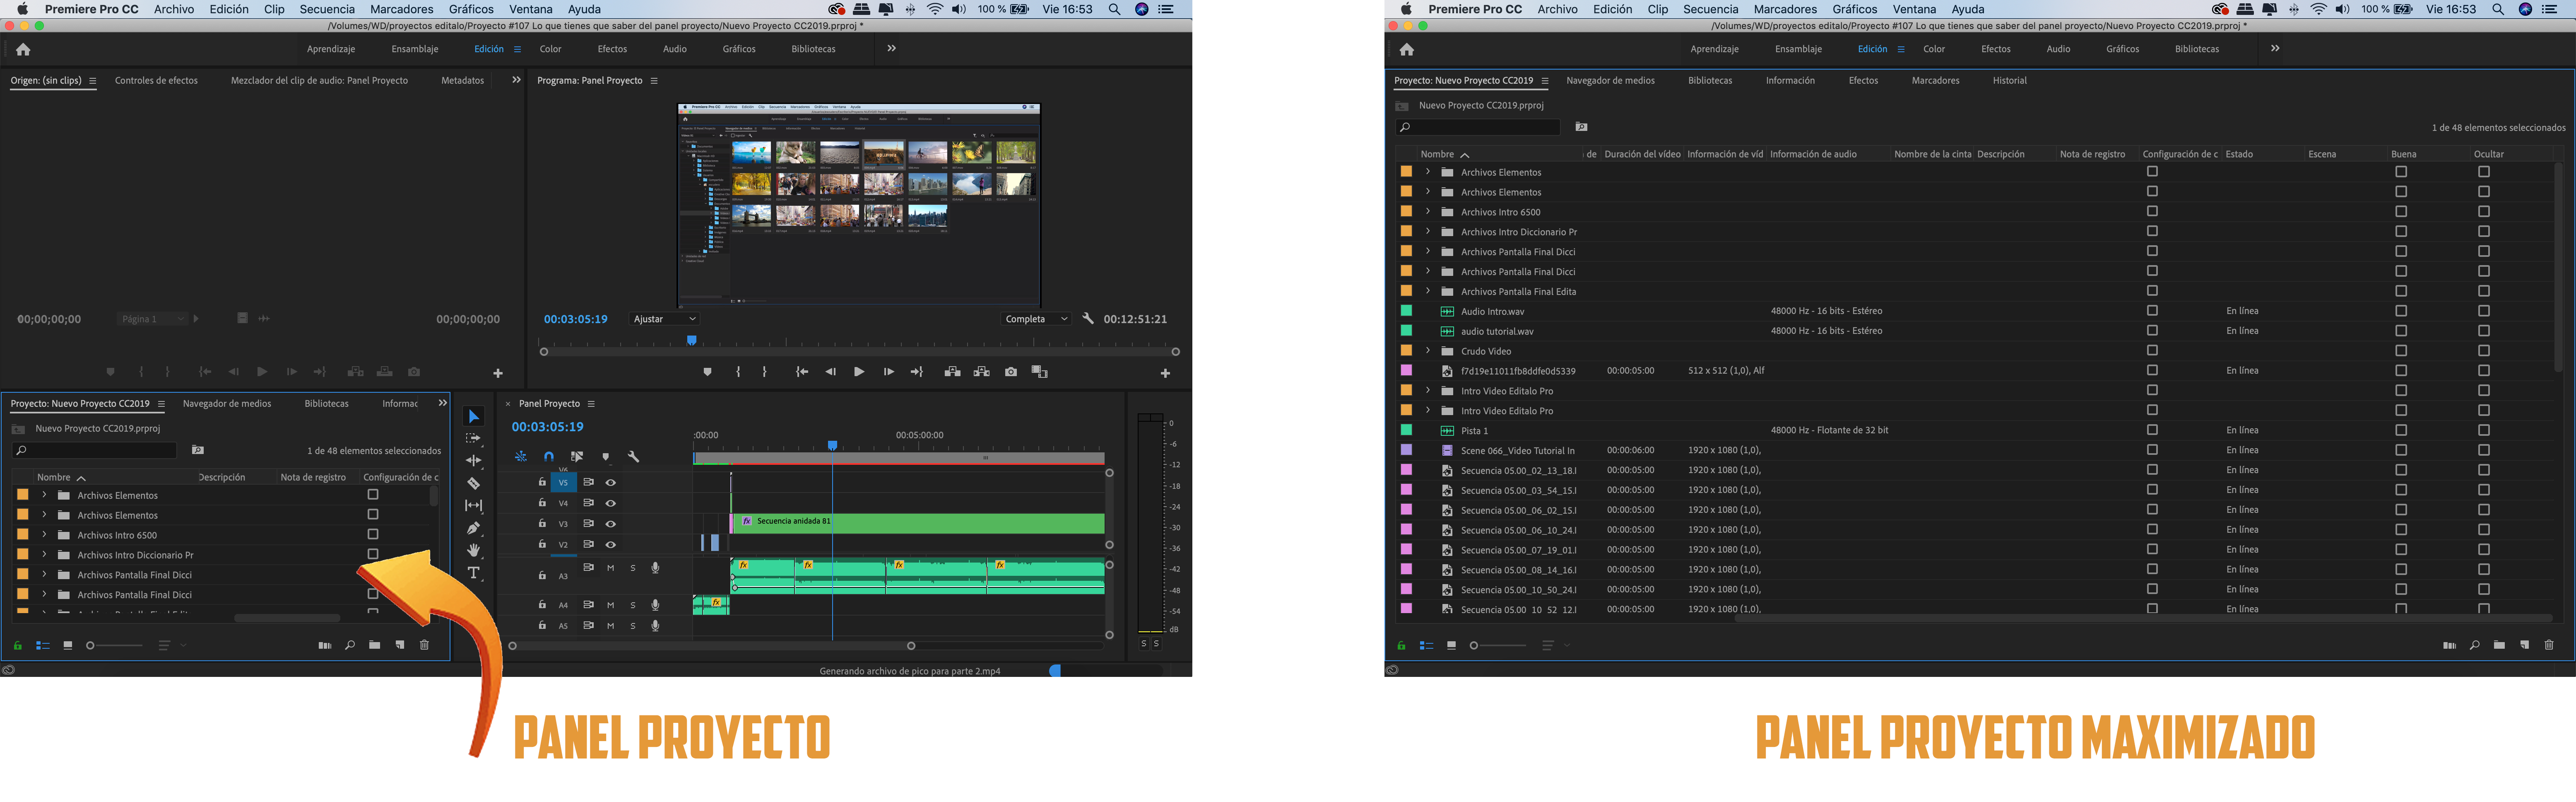Select the Hand tool

(474, 550)
